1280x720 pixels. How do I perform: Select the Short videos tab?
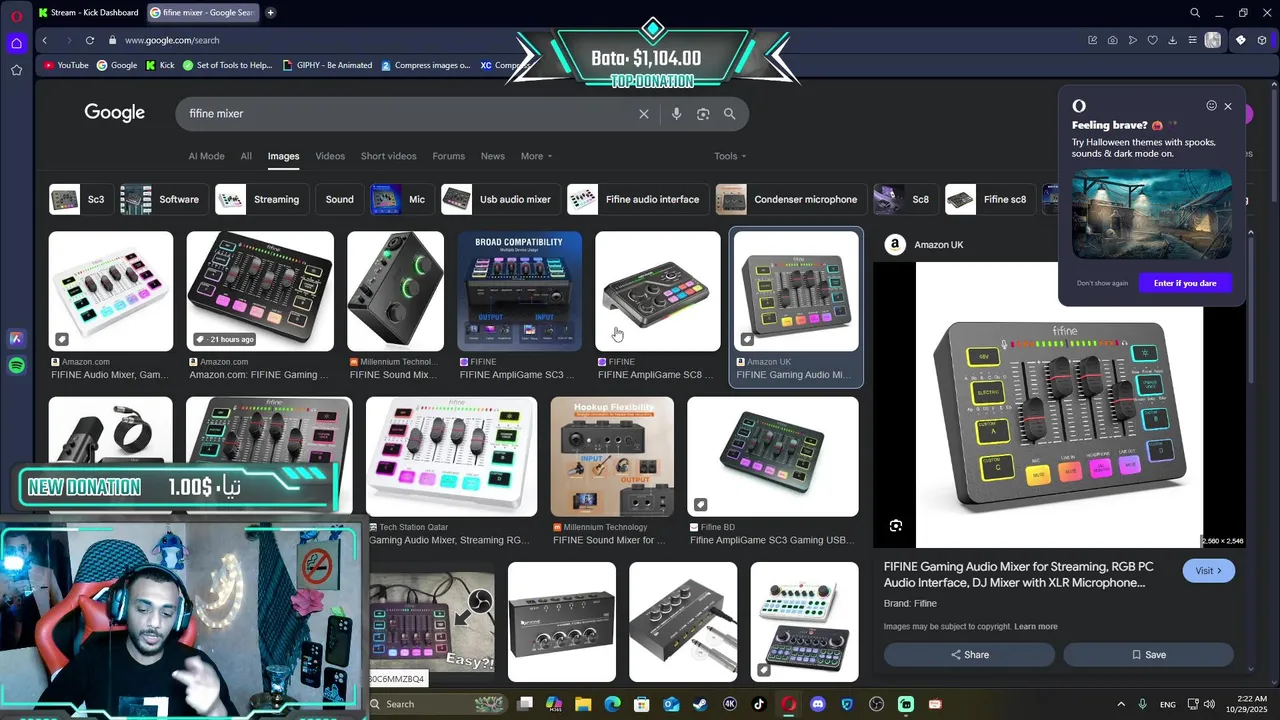388,156
